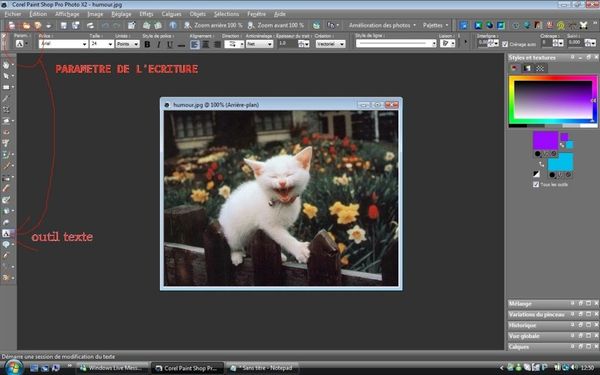This screenshot has height=375, width=600.
Task: Click the Undo arrow icon
Action: coord(105,25)
